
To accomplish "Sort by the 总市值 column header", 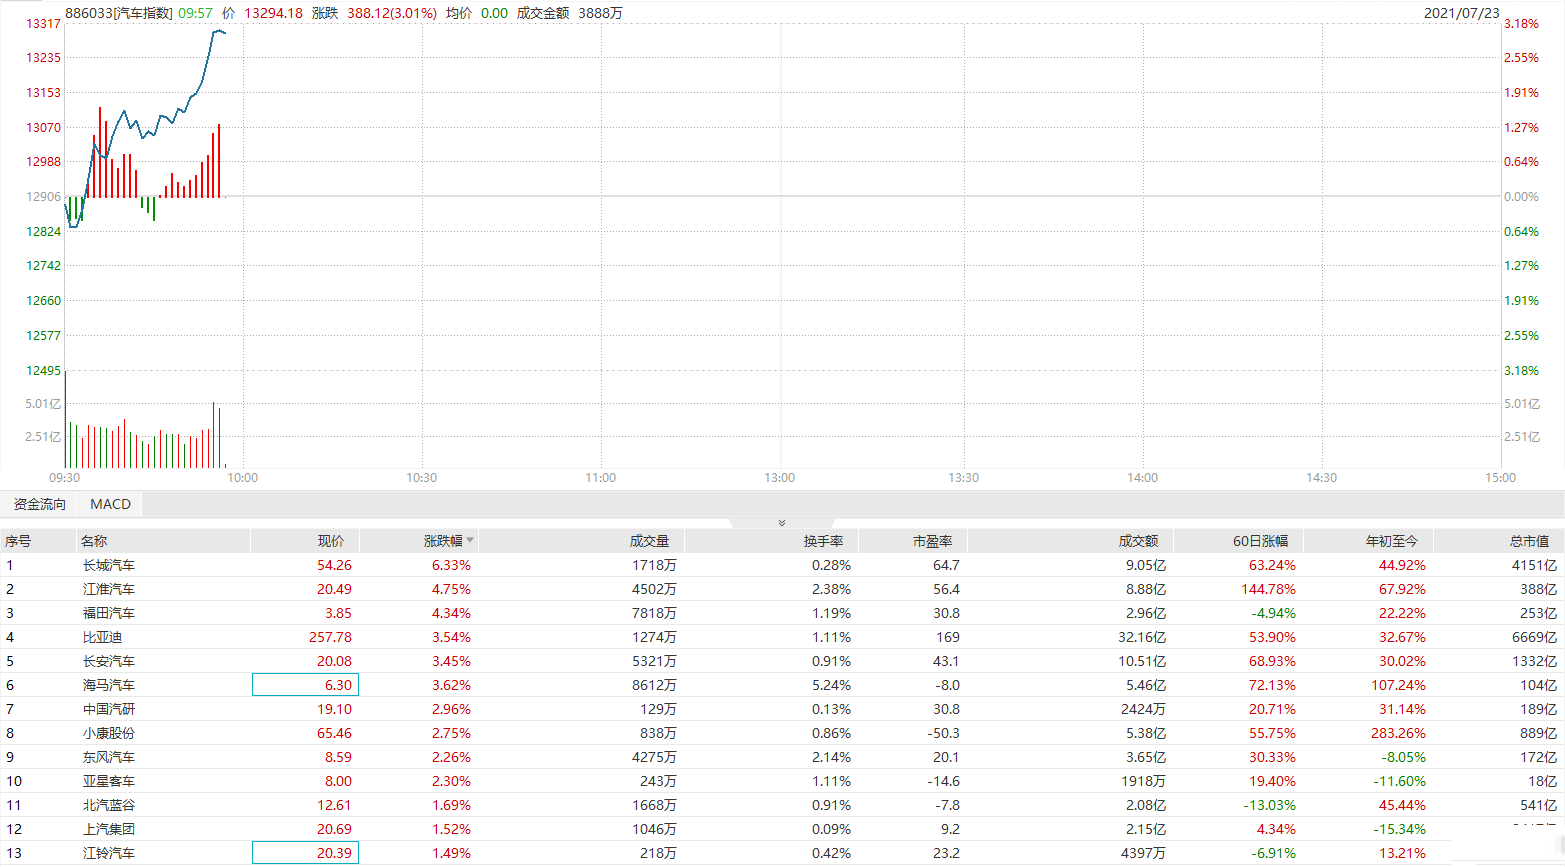I will coord(1530,541).
